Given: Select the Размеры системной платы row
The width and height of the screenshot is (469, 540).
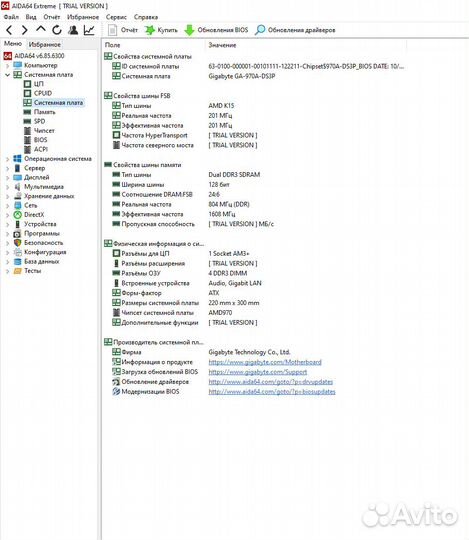Looking at the screenshot, I should (x=255, y=303).
